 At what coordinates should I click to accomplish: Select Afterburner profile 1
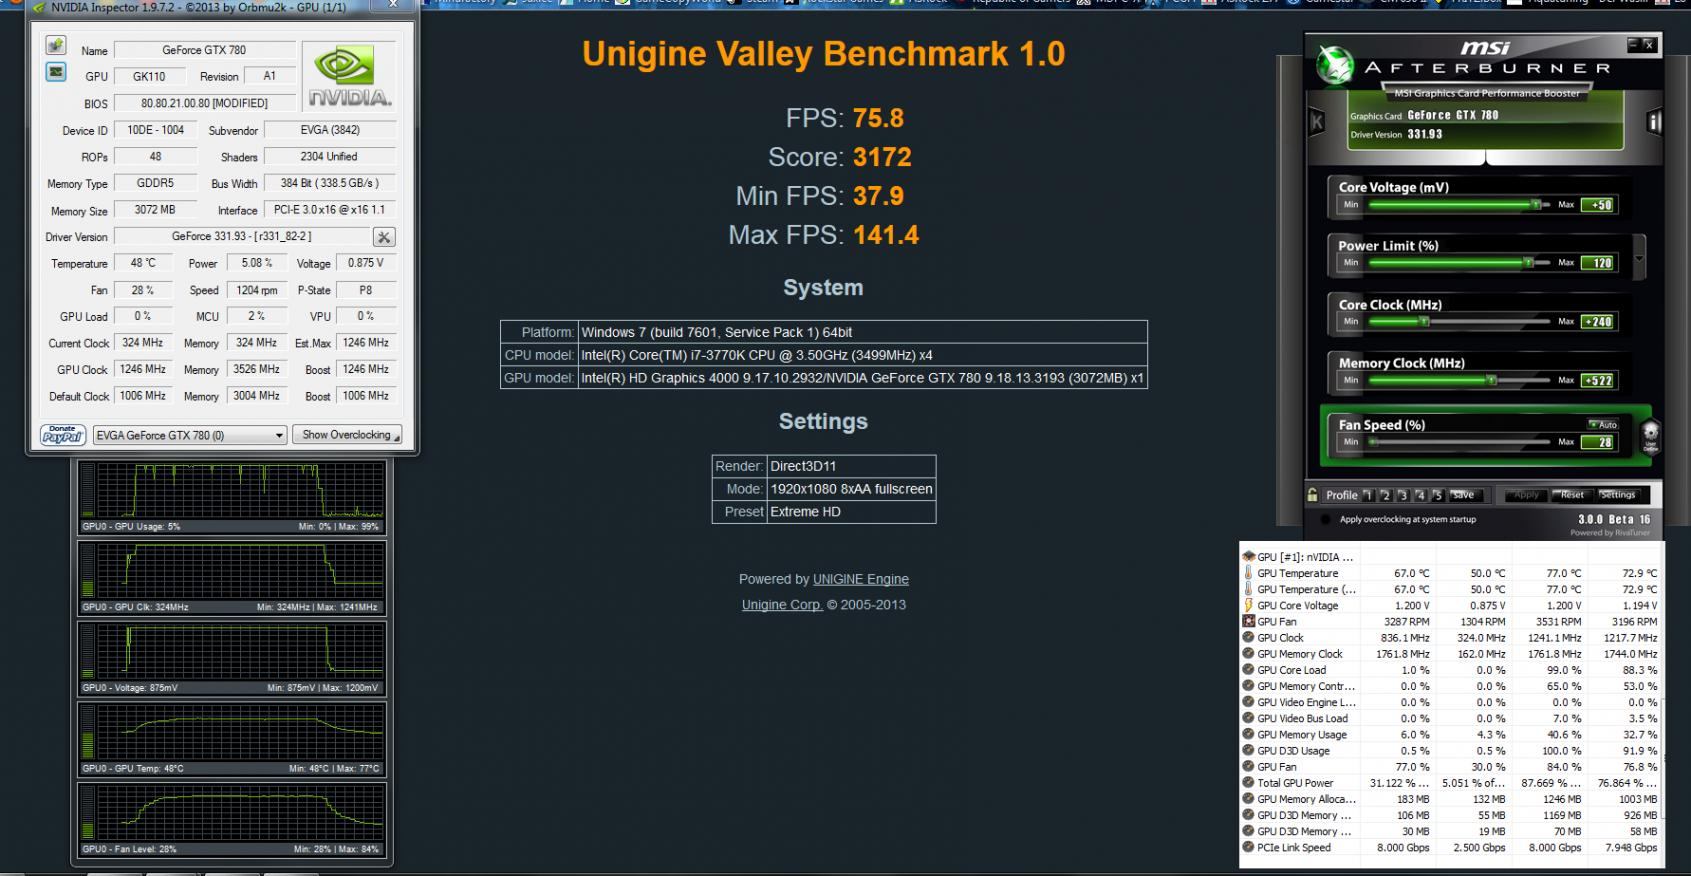pyautogui.click(x=1367, y=495)
